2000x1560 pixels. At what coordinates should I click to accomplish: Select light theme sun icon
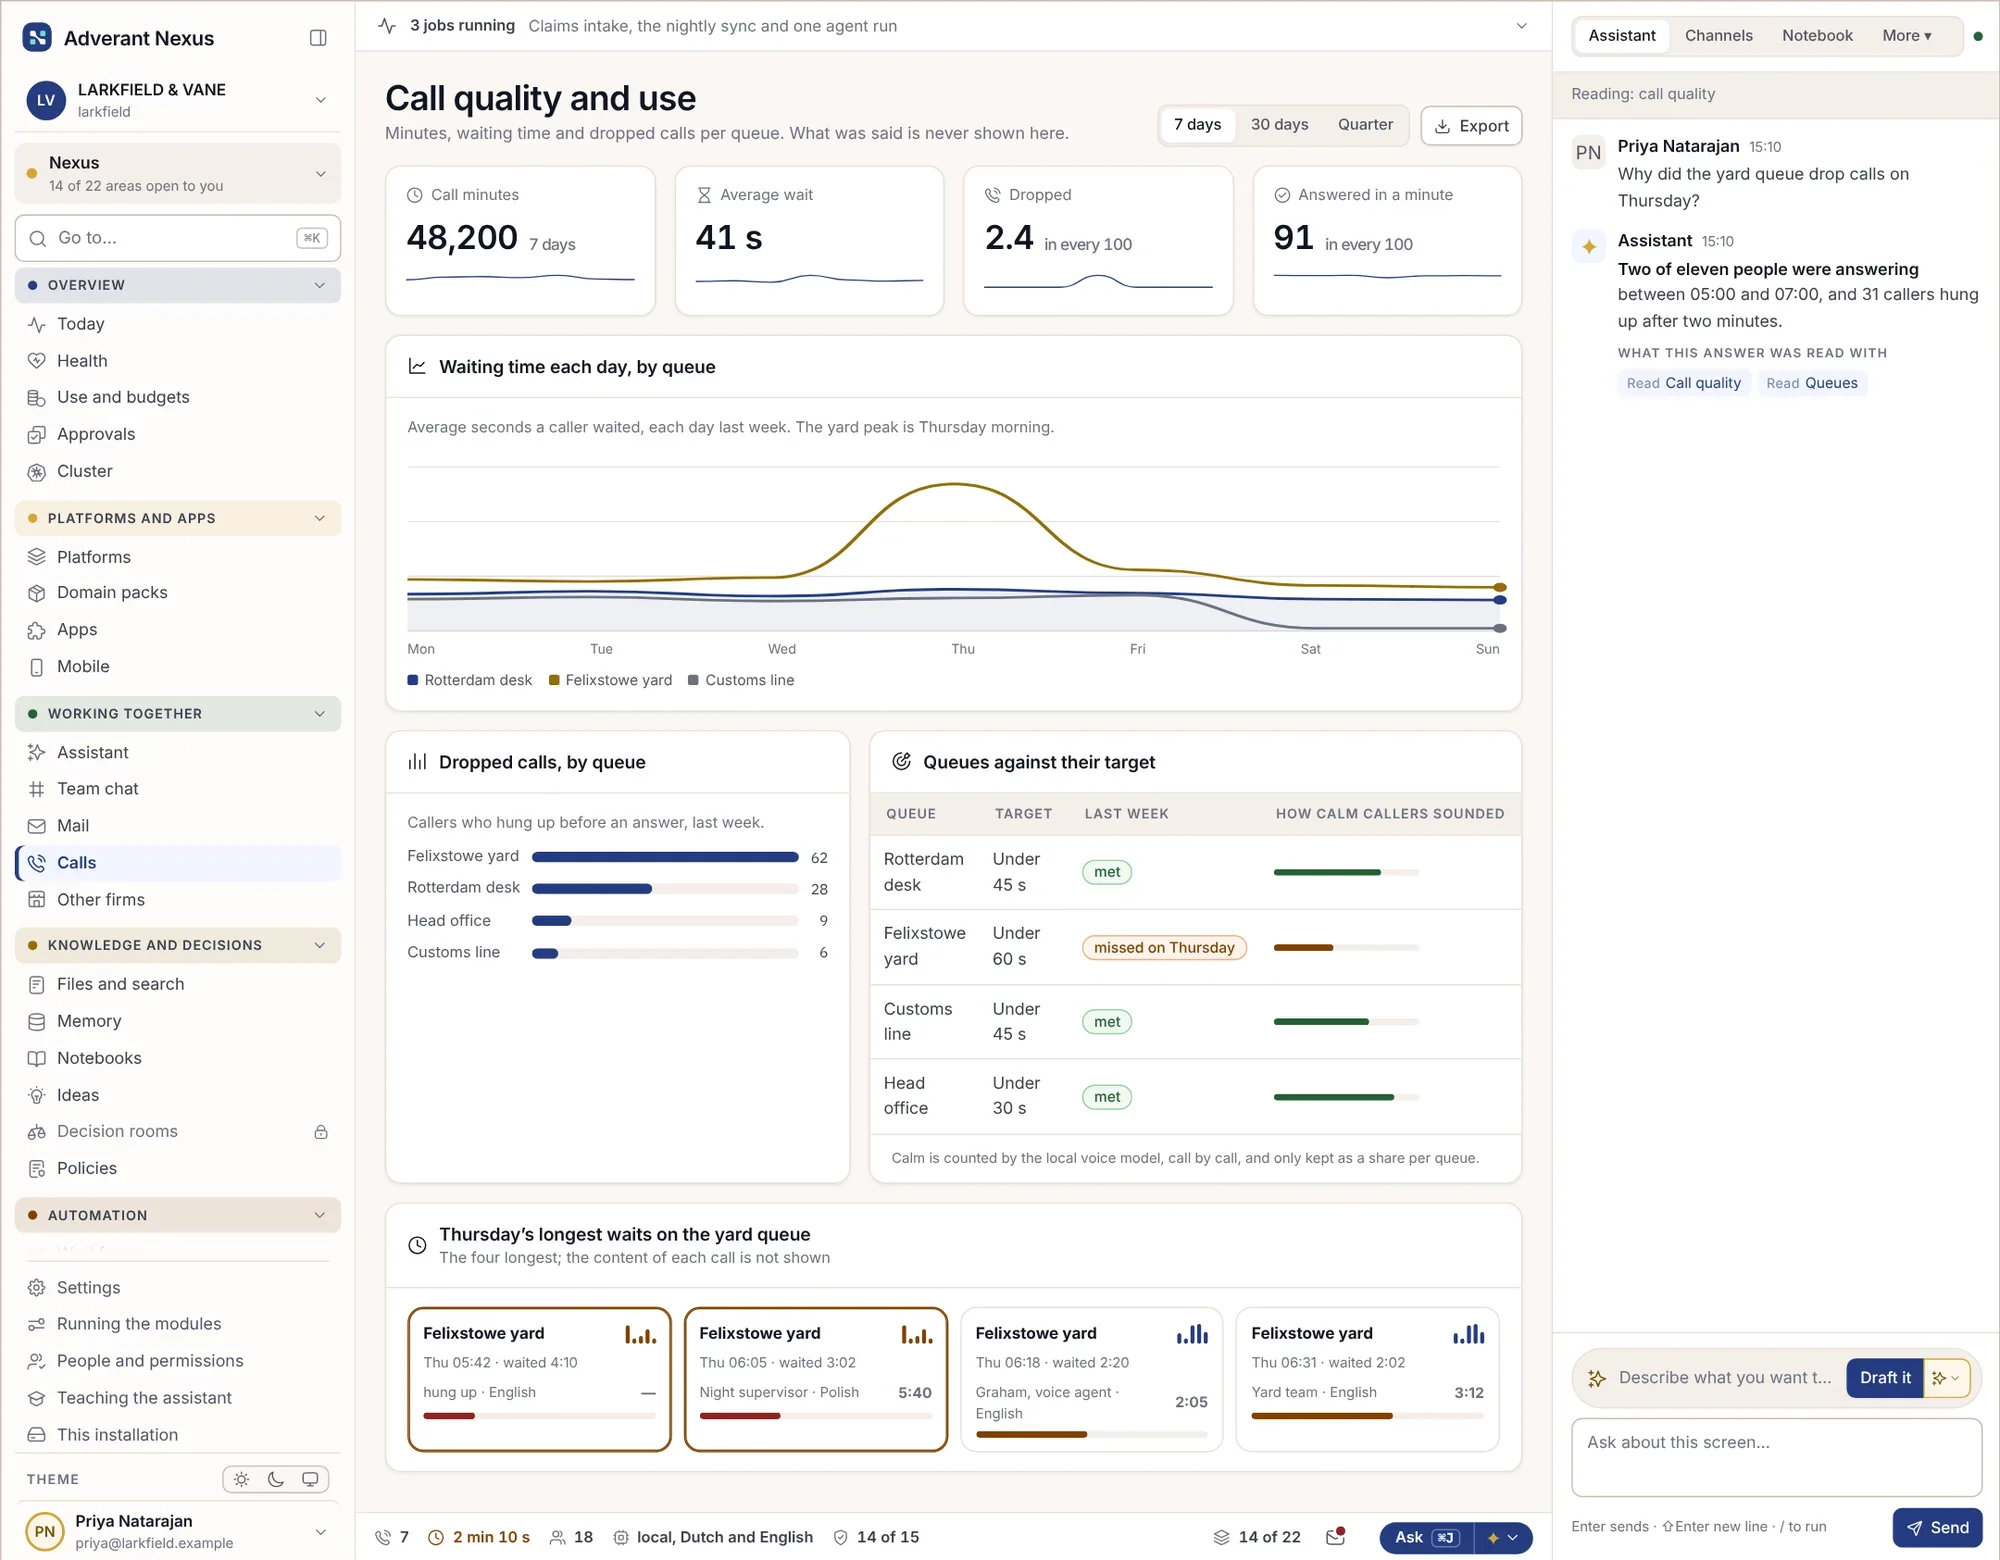241,1479
